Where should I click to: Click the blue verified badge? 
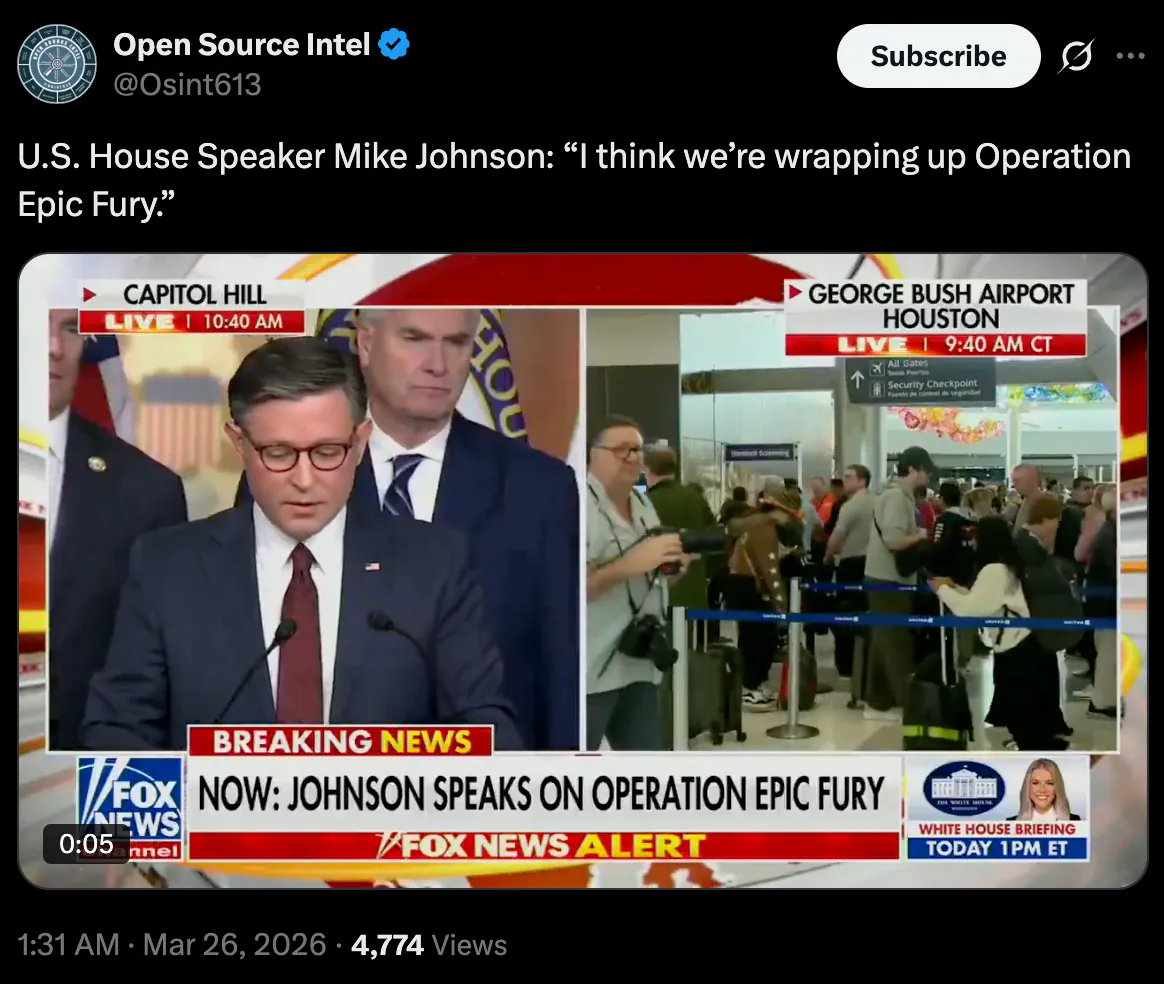(393, 45)
